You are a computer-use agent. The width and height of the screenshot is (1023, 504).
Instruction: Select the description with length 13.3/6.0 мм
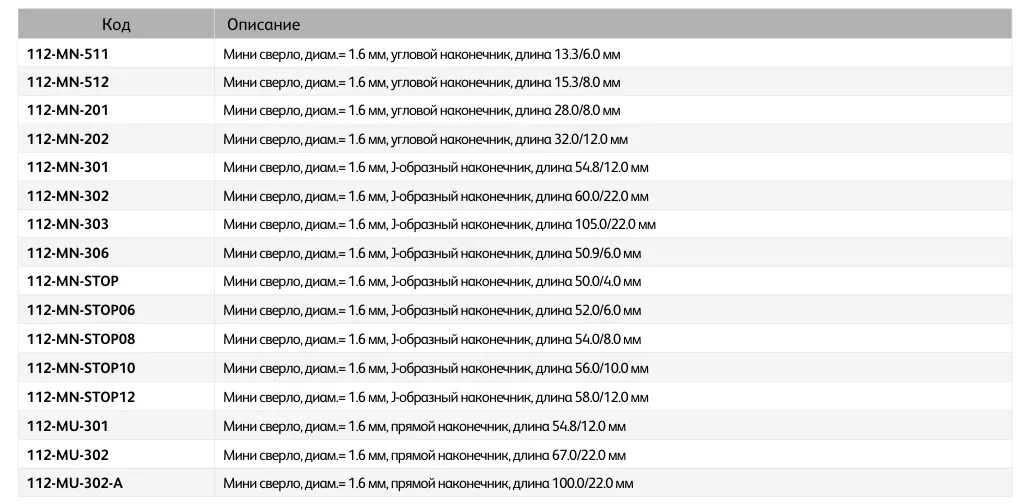click(x=428, y=54)
